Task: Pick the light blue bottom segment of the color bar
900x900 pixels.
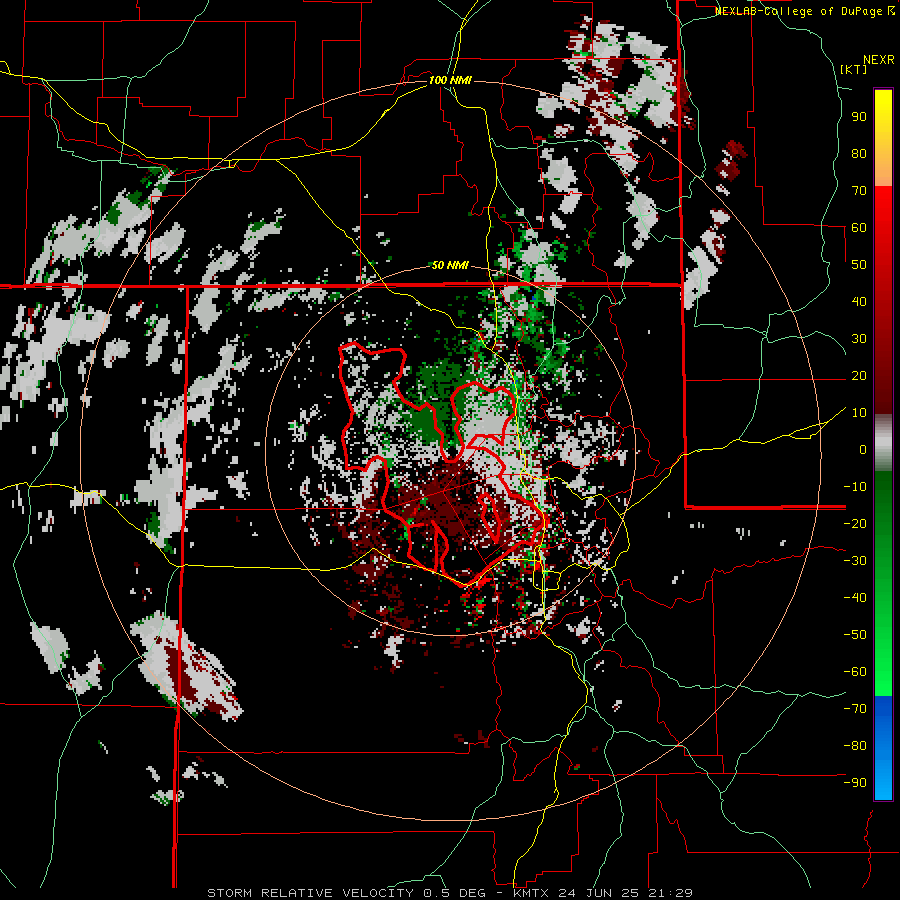Action: coord(883,778)
